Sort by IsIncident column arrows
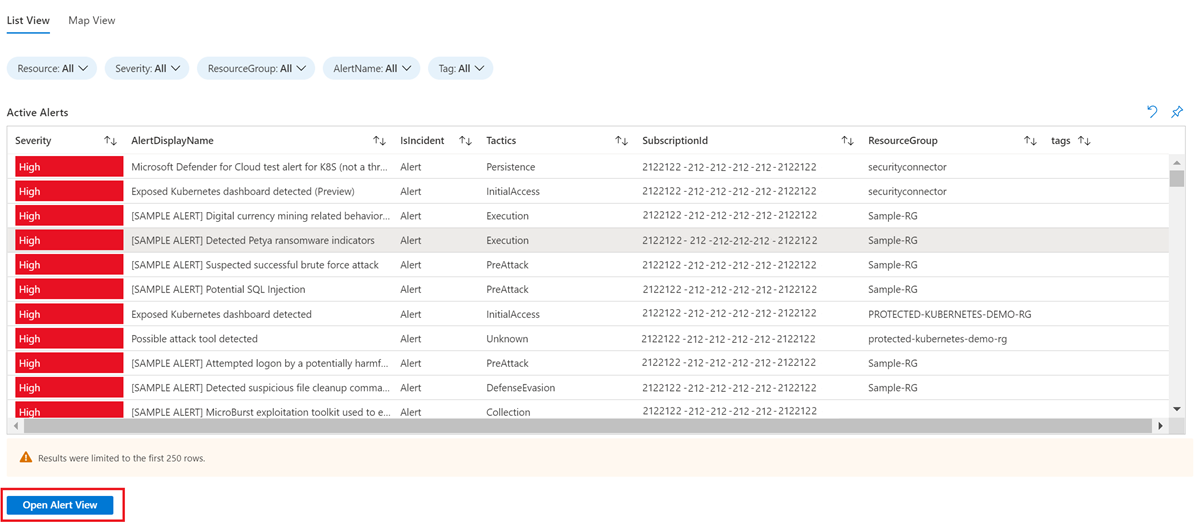Screen dimensions: 1200x531 [465, 141]
